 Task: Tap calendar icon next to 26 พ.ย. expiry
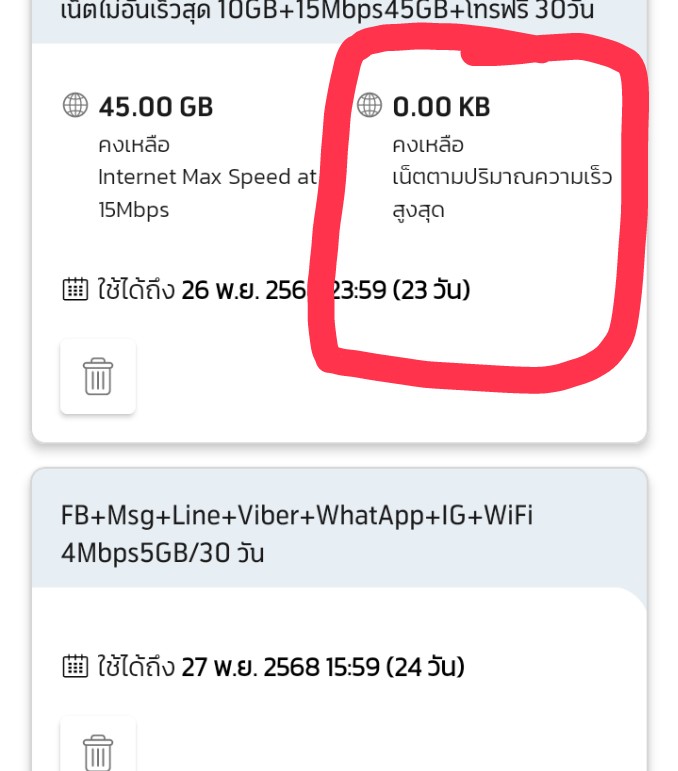coord(75,289)
